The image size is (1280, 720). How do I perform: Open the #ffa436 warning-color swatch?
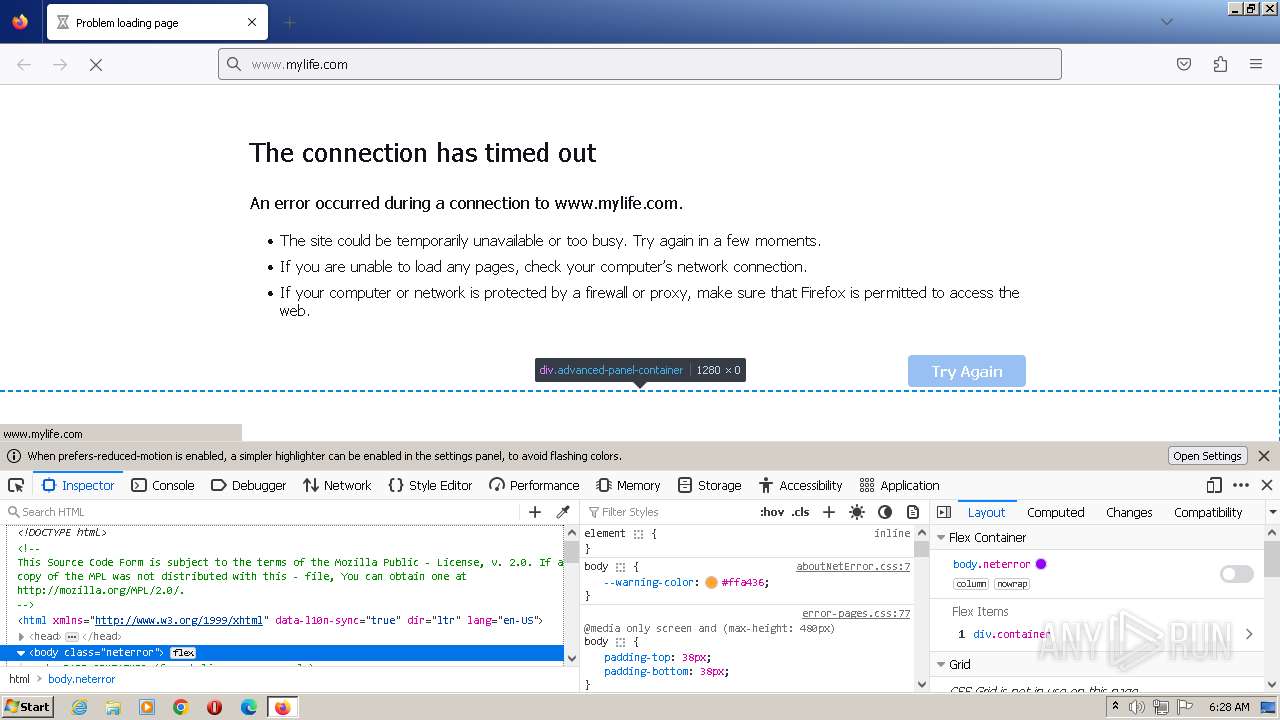pos(711,582)
